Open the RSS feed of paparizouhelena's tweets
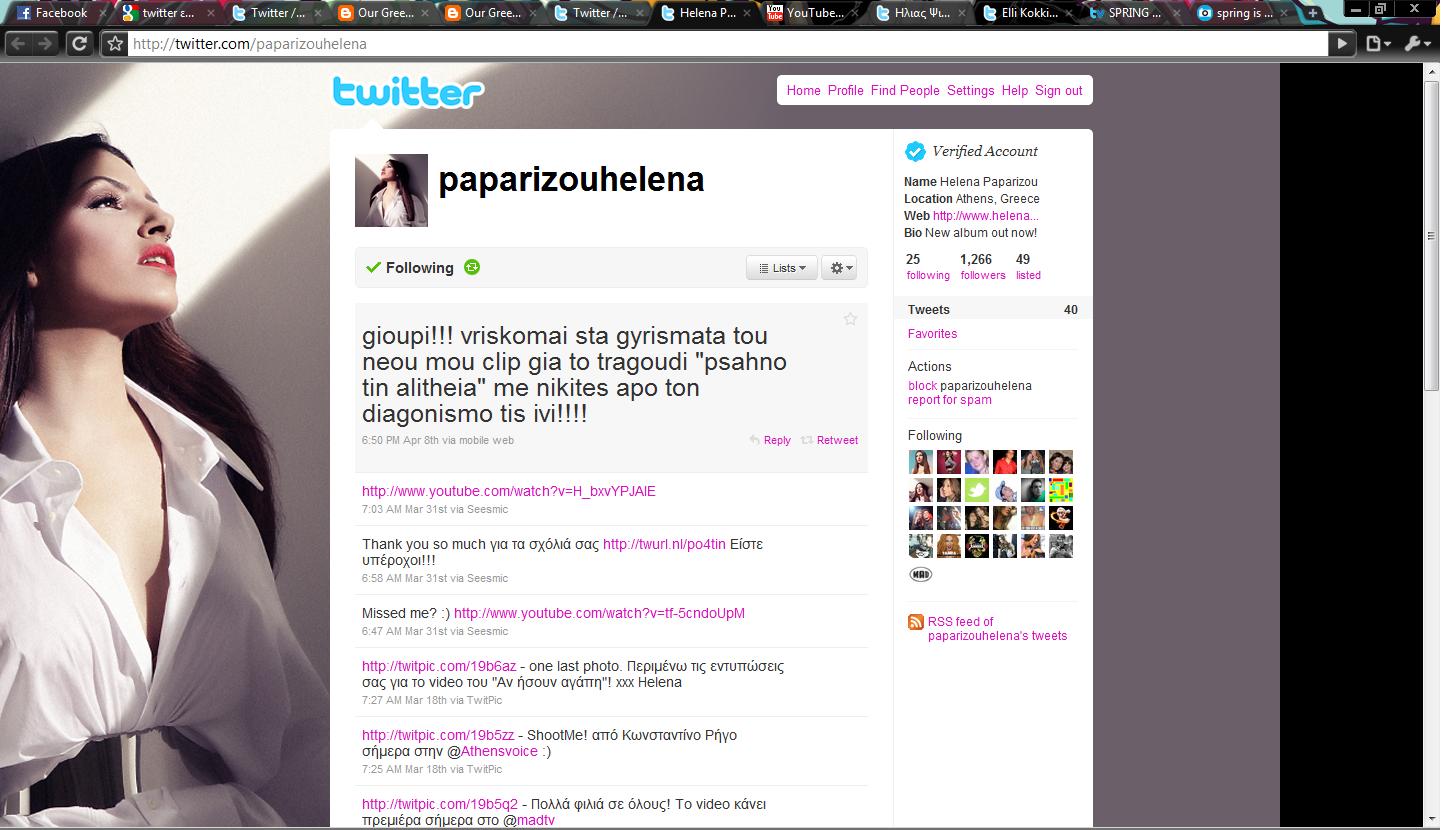Screen dimensions: 1441x830 tap(997, 629)
